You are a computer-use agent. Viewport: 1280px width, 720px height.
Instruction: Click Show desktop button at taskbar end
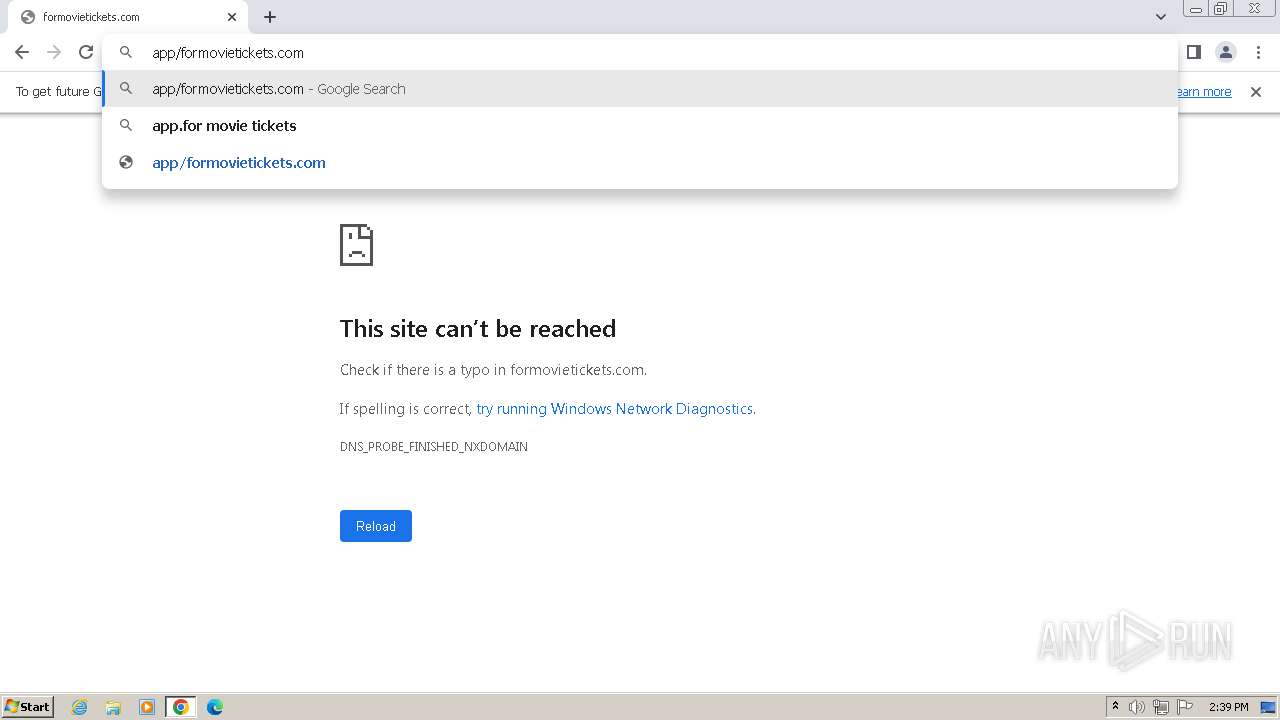pyautogui.click(x=1268, y=707)
